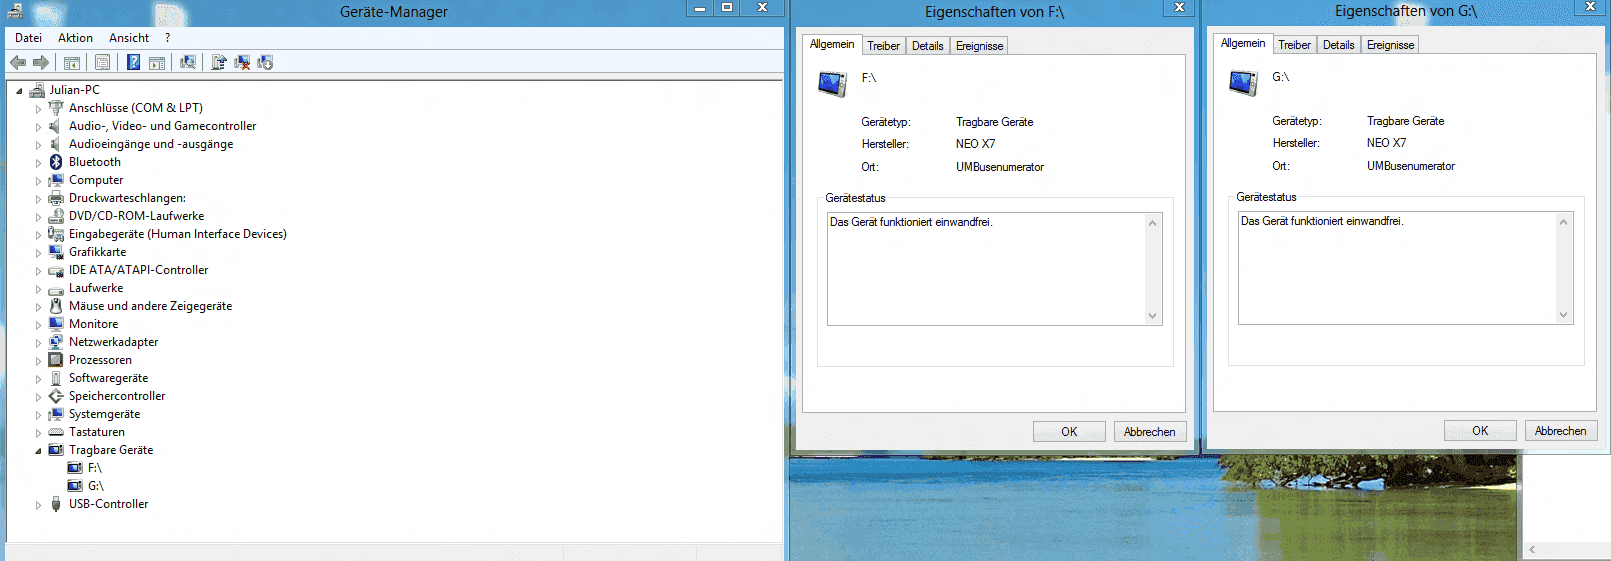
Task: Switch to Treiber tab in G:\ properties
Action: point(1294,45)
